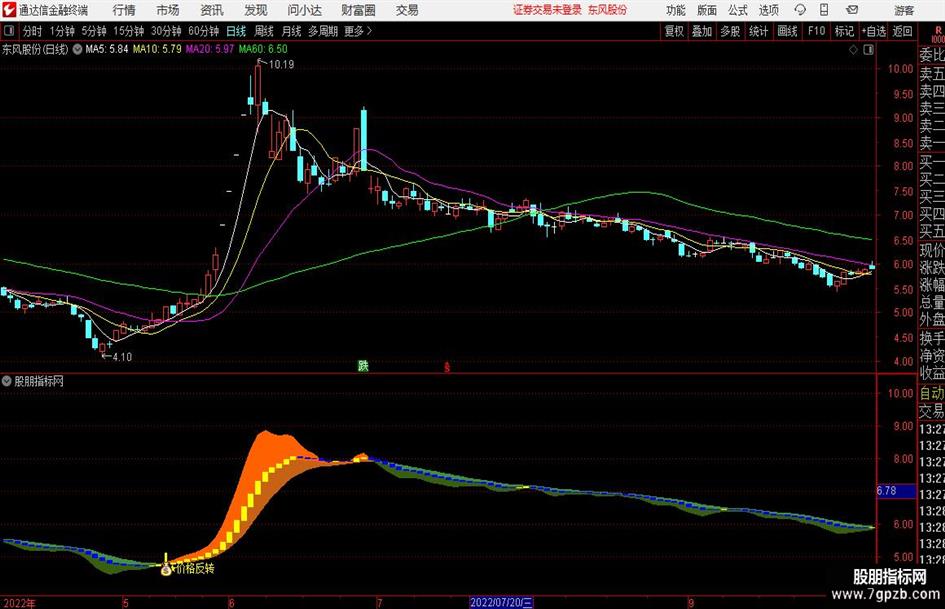Open the 选项 menu
The width and height of the screenshot is (945, 609).
pos(768,10)
